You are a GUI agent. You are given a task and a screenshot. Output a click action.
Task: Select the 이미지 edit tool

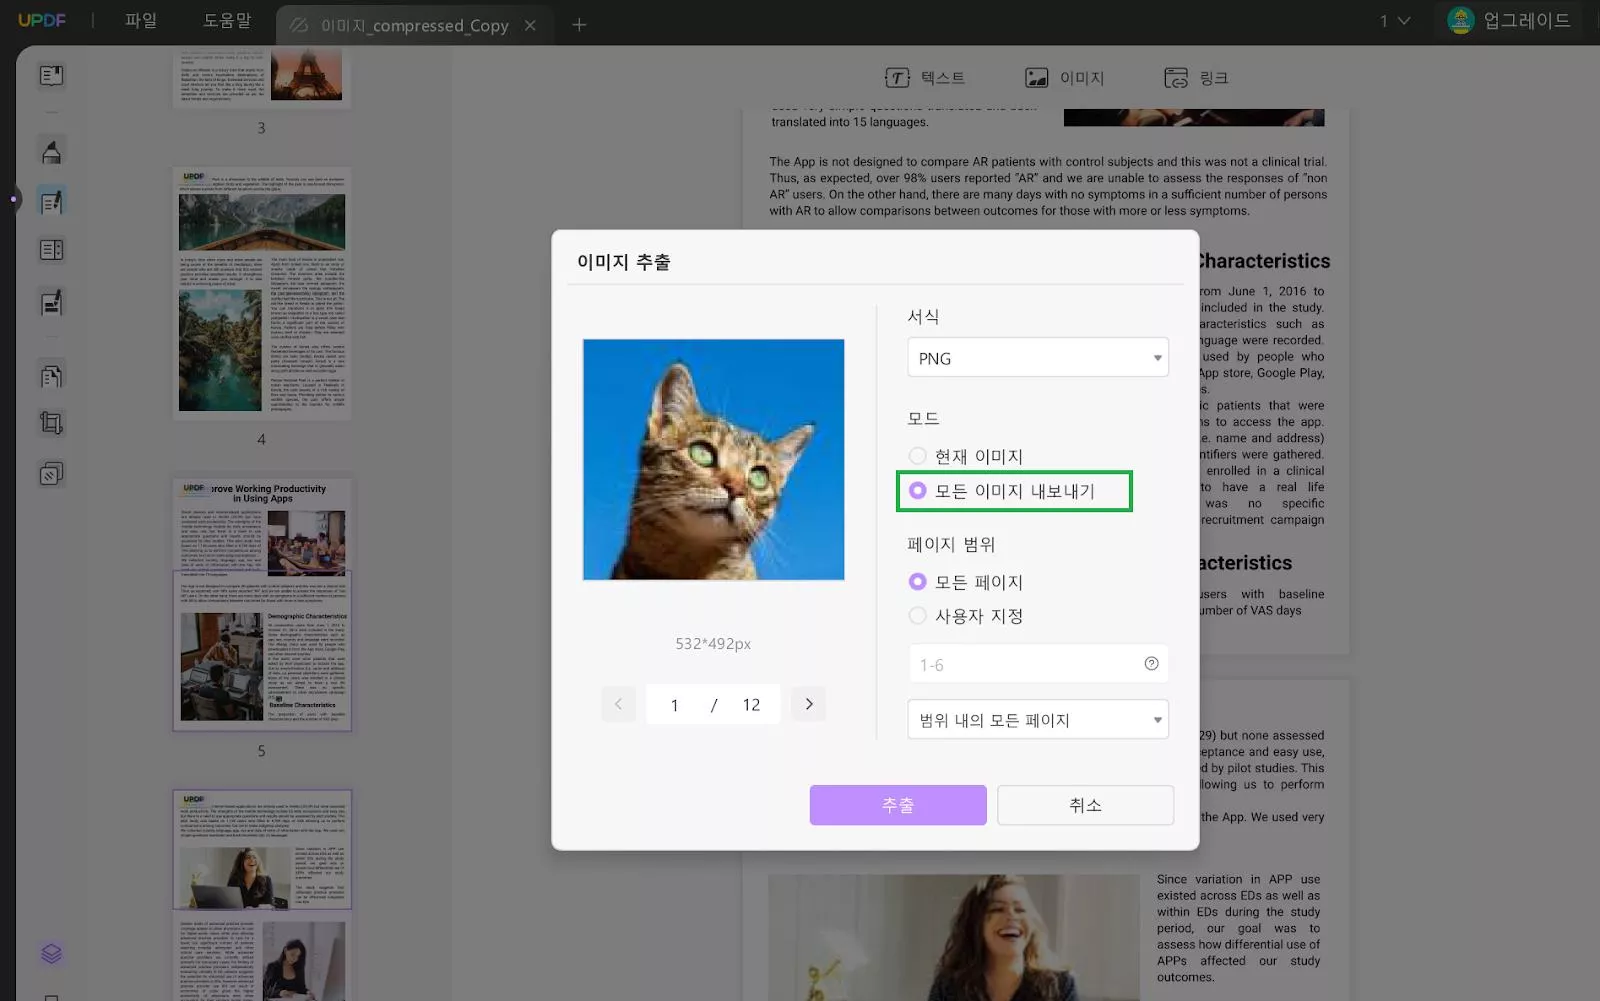[x=1065, y=78]
